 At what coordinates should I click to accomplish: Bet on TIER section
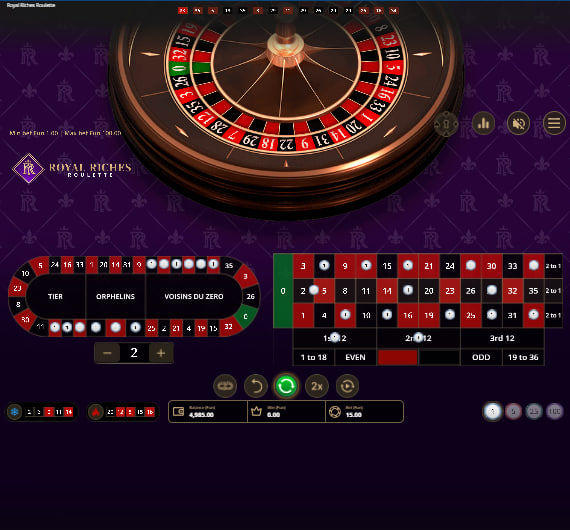pyautogui.click(x=56, y=296)
